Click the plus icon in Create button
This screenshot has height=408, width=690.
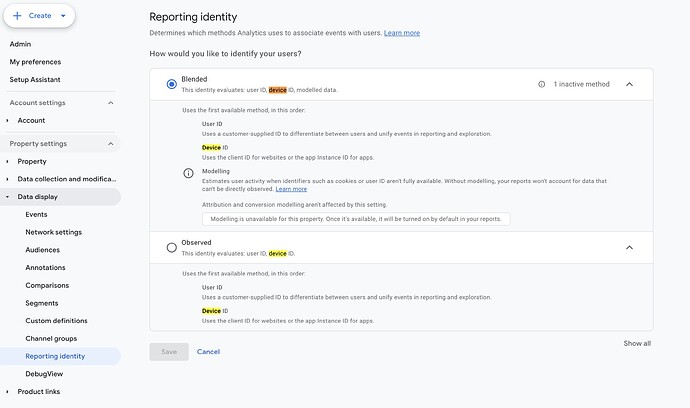[17, 16]
